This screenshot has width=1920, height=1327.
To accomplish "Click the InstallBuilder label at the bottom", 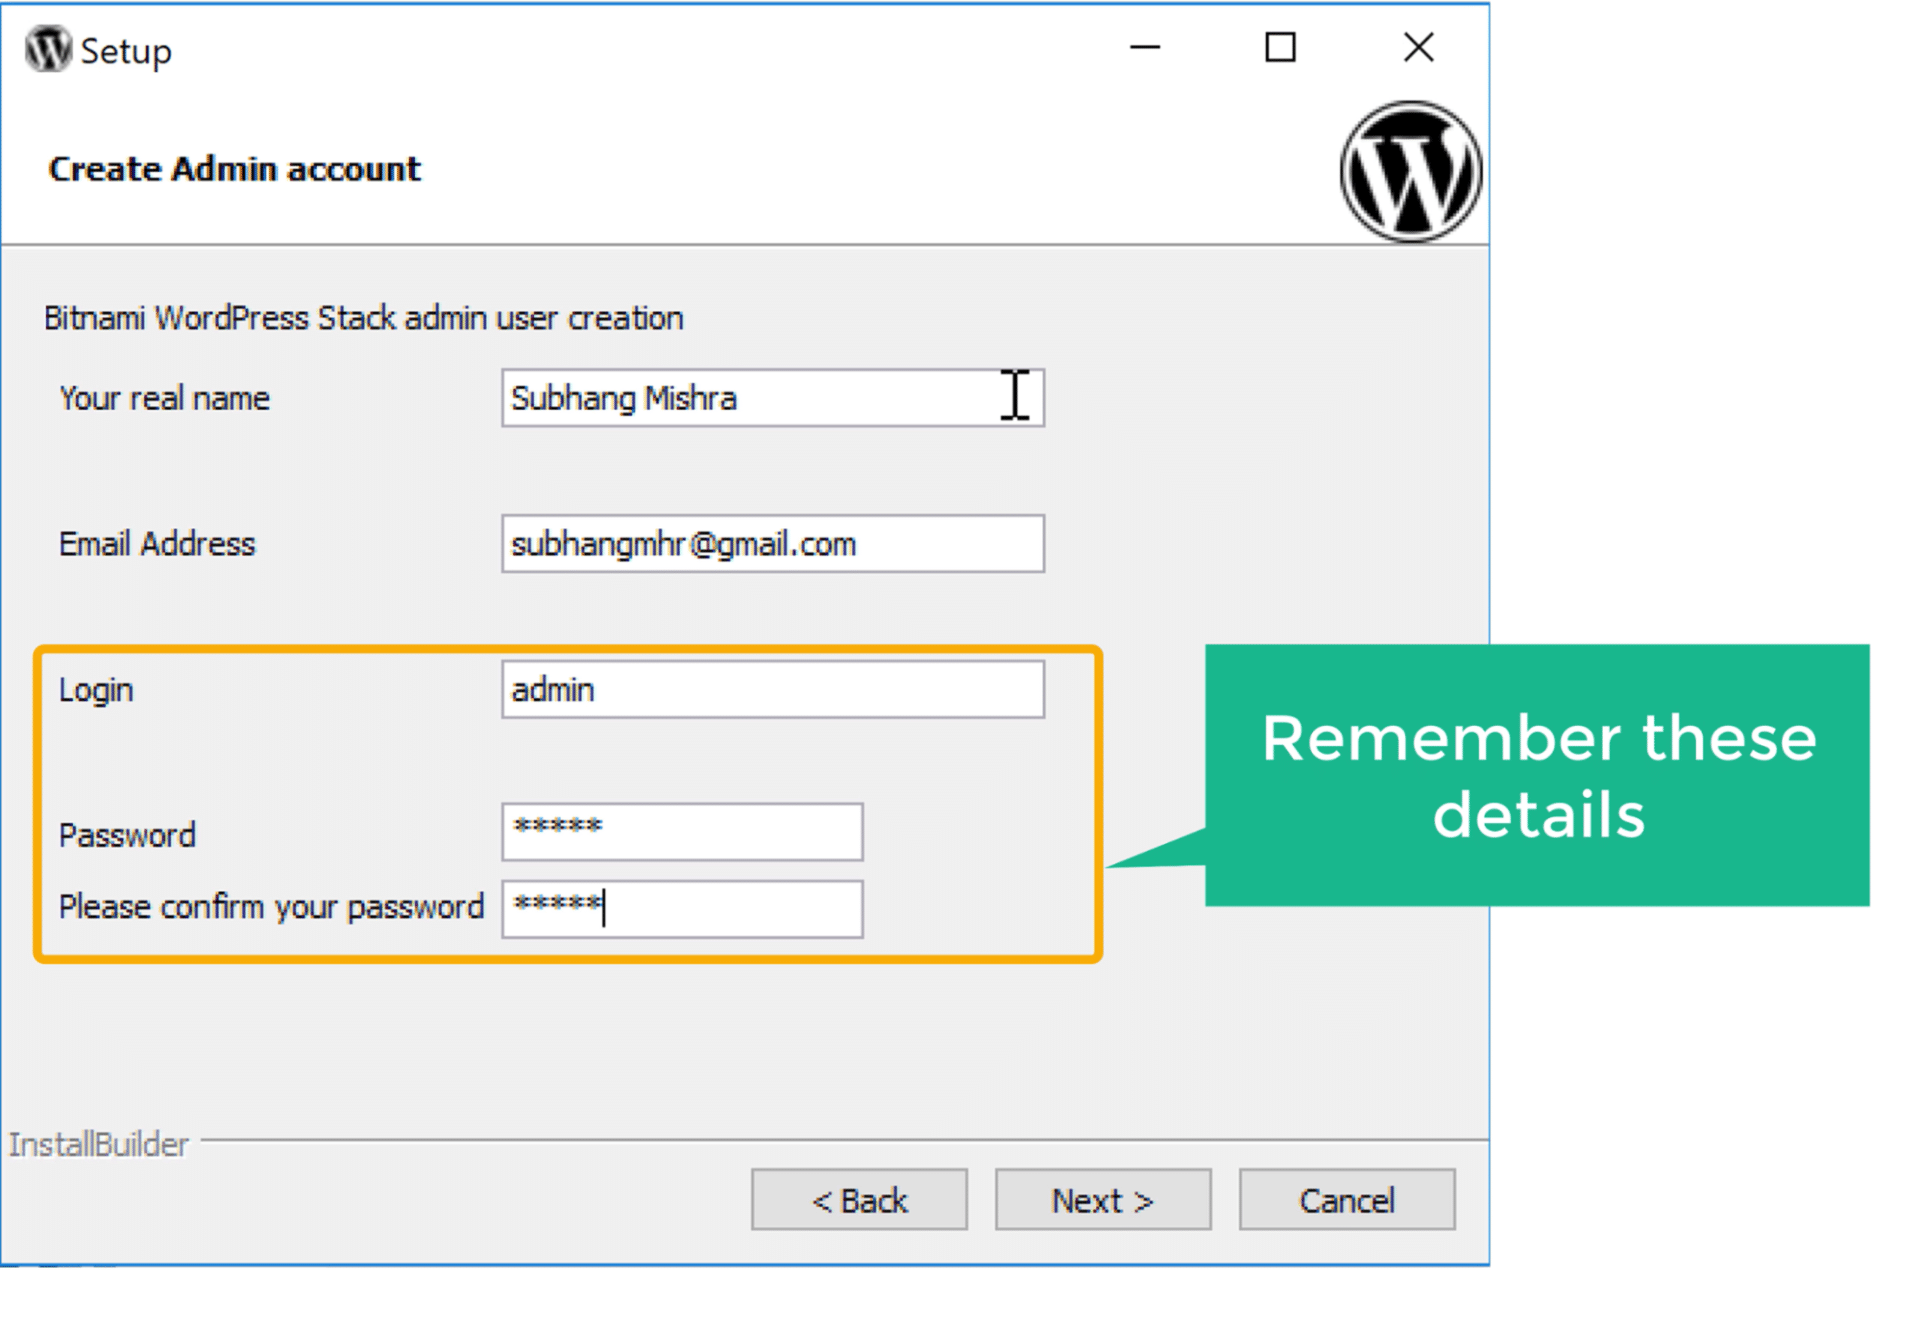I will click(x=98, y=1143).
